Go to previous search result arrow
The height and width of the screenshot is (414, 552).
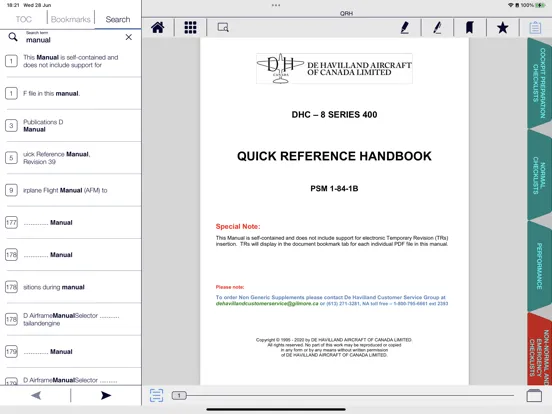(x=36, y=395)
